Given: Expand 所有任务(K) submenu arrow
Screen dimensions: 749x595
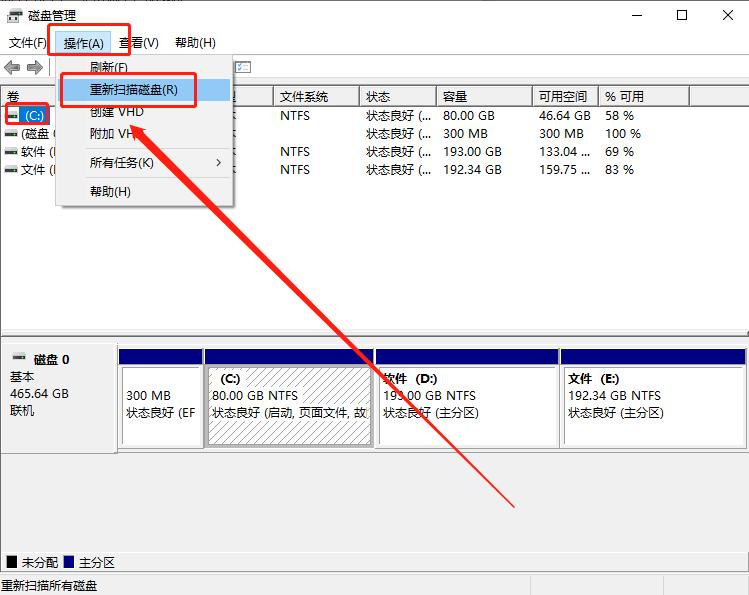Looking at the screenshot, I should pos(218,163).
